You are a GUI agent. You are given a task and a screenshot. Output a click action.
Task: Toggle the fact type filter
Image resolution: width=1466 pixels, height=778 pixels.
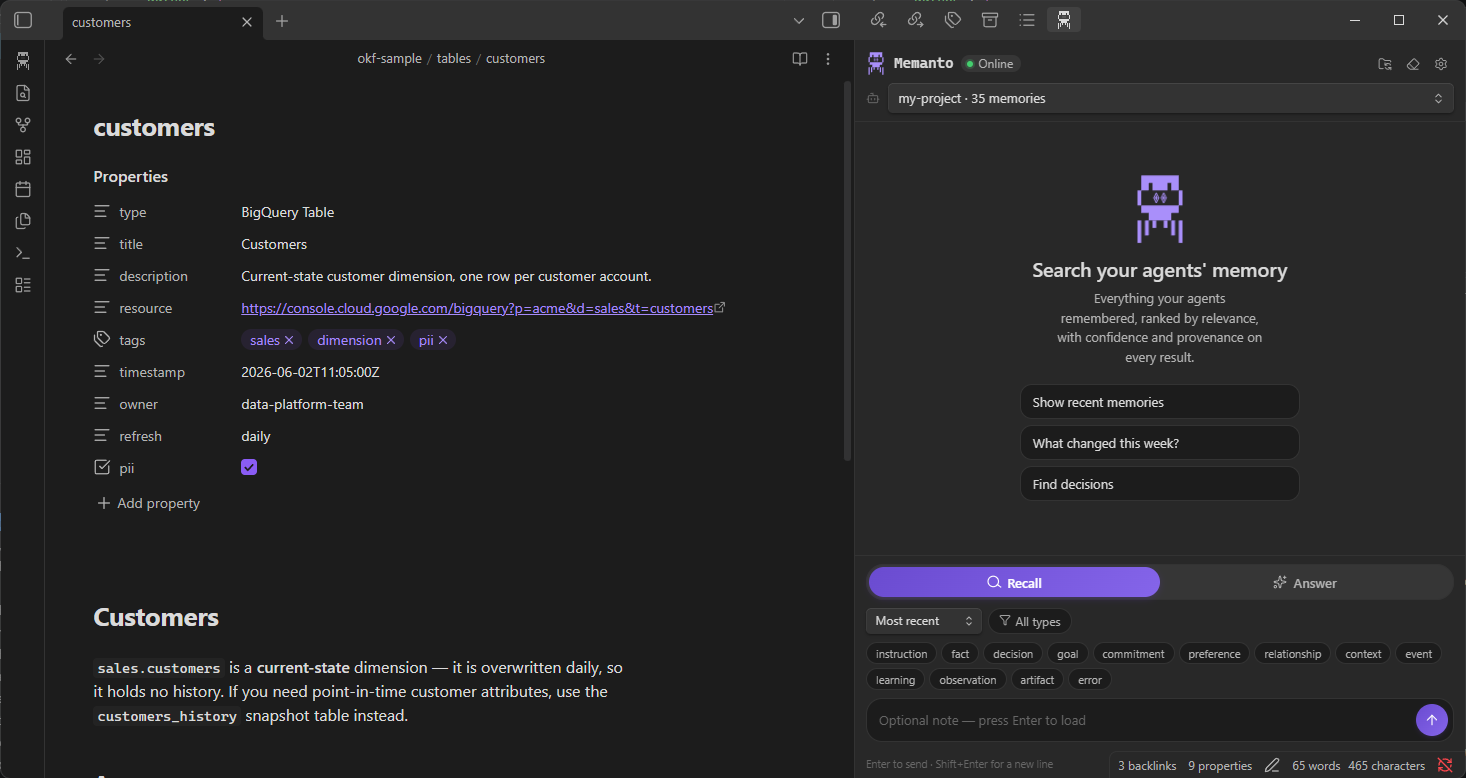tap(960, 654)
